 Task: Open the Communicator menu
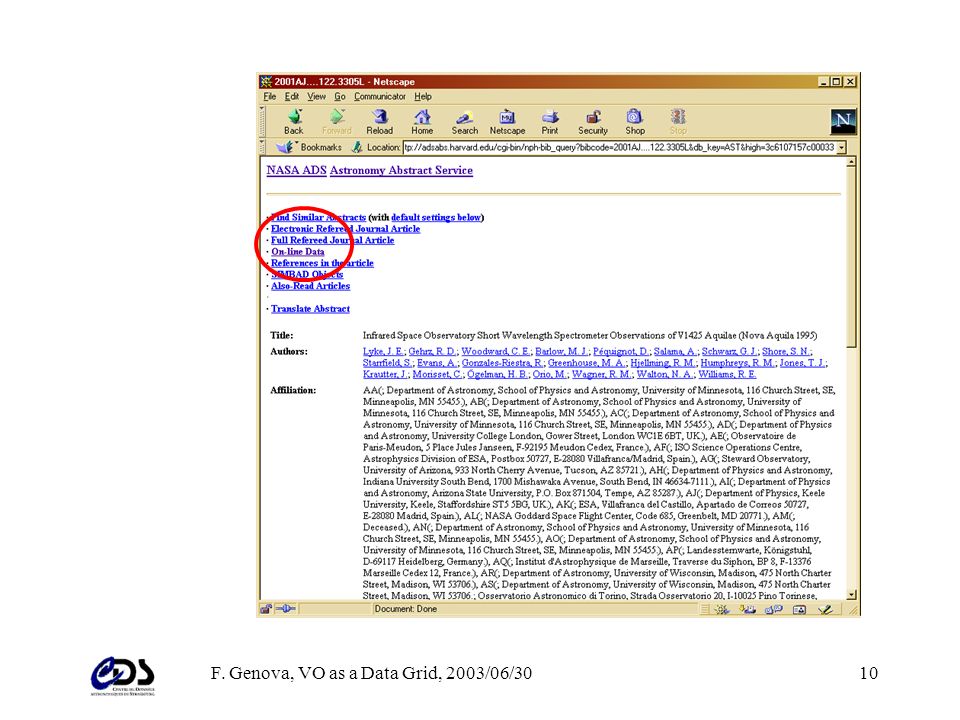[380, 97]
